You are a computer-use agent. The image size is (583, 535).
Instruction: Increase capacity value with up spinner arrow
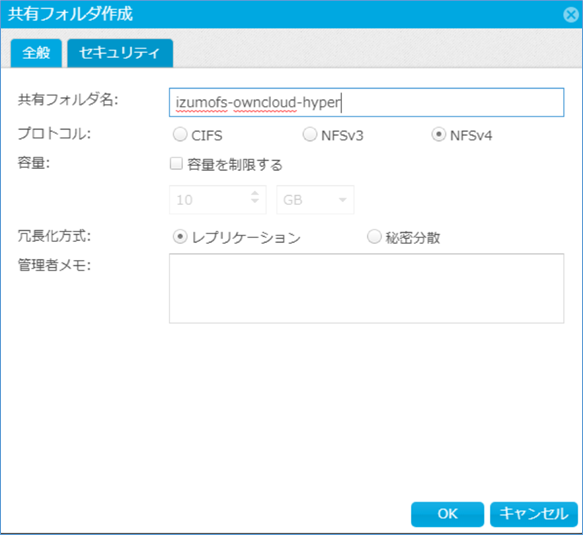(255, 193)
